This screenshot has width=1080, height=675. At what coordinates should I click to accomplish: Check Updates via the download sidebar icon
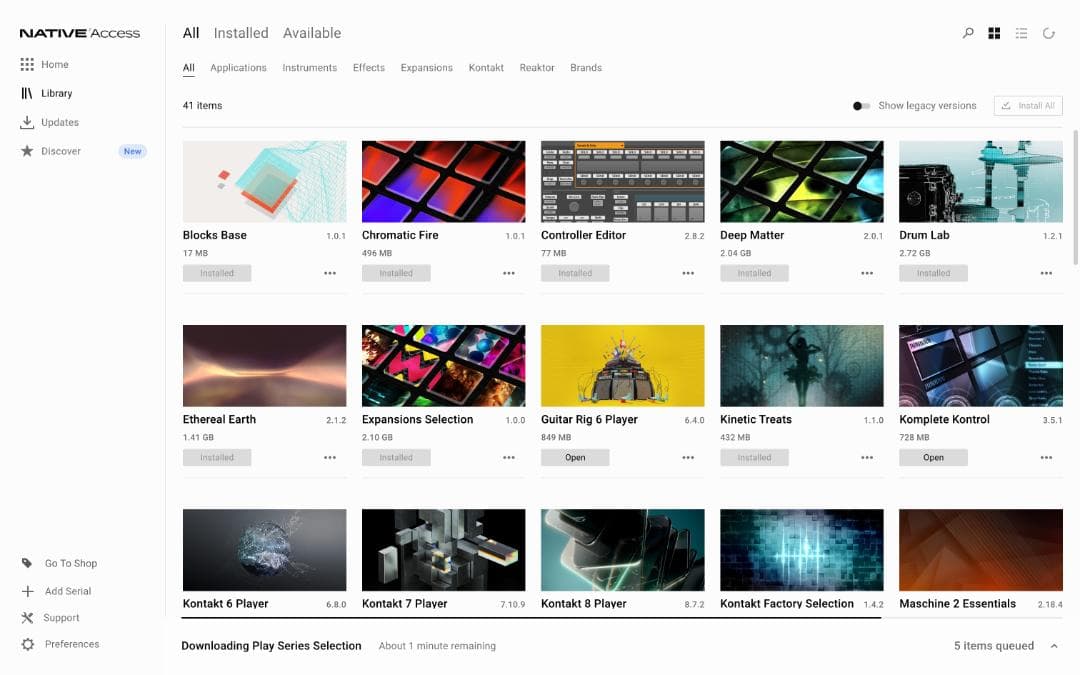(x=52, y=122)
